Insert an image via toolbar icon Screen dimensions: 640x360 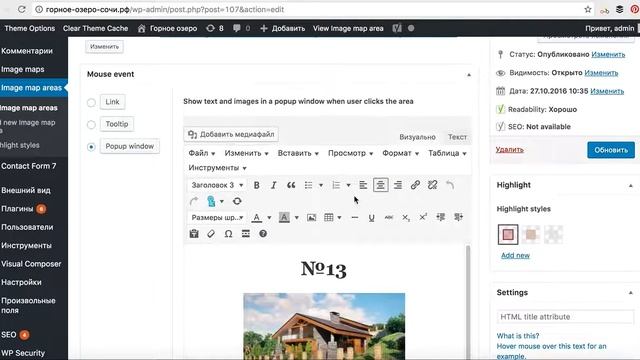click(x=311, y=218)
